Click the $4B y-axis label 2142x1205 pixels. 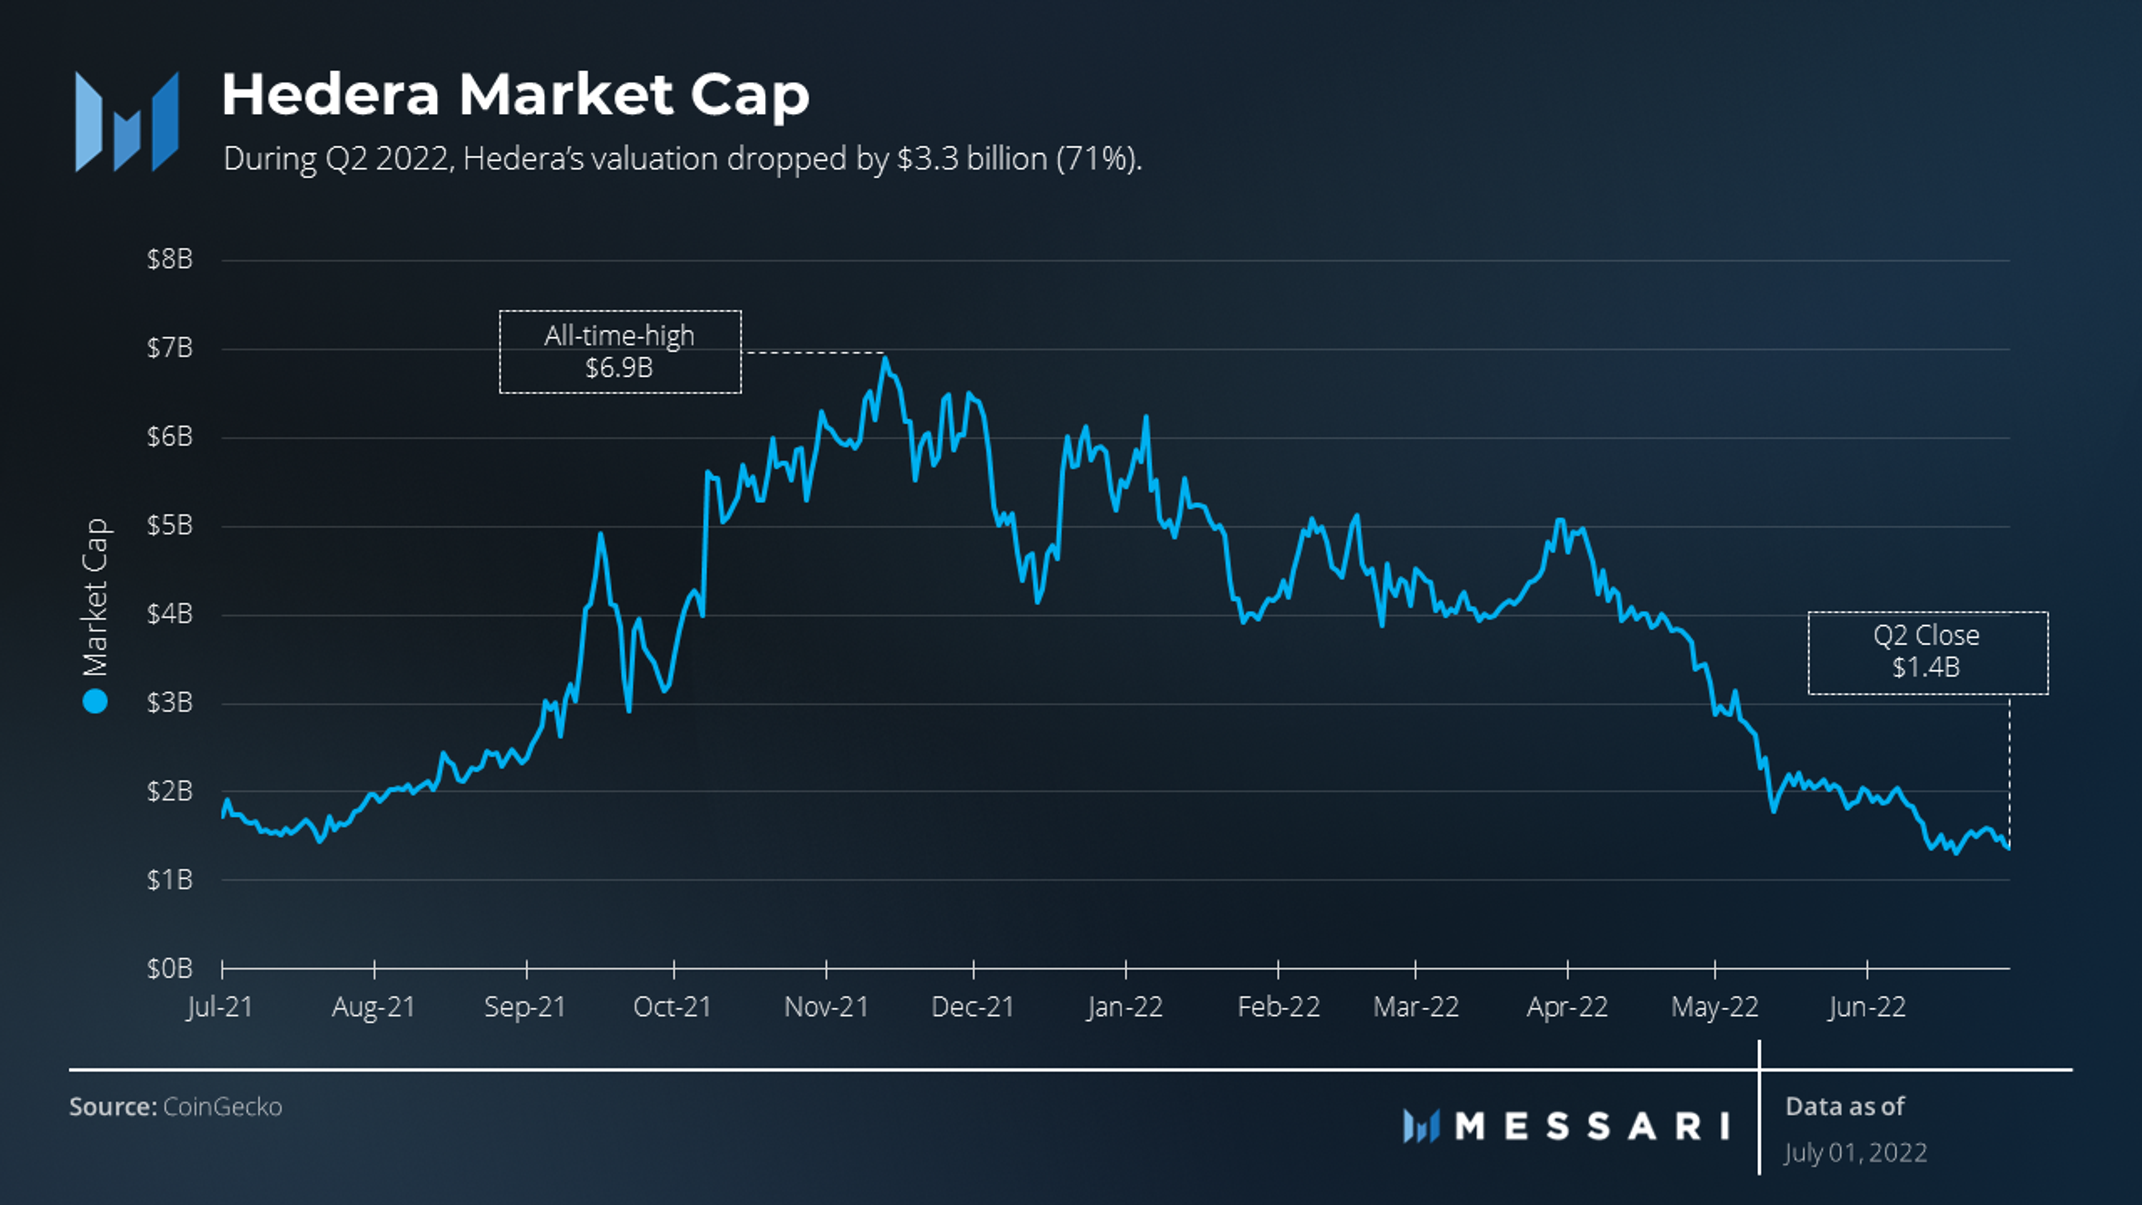pyautogui.click(x=170, y=614)
